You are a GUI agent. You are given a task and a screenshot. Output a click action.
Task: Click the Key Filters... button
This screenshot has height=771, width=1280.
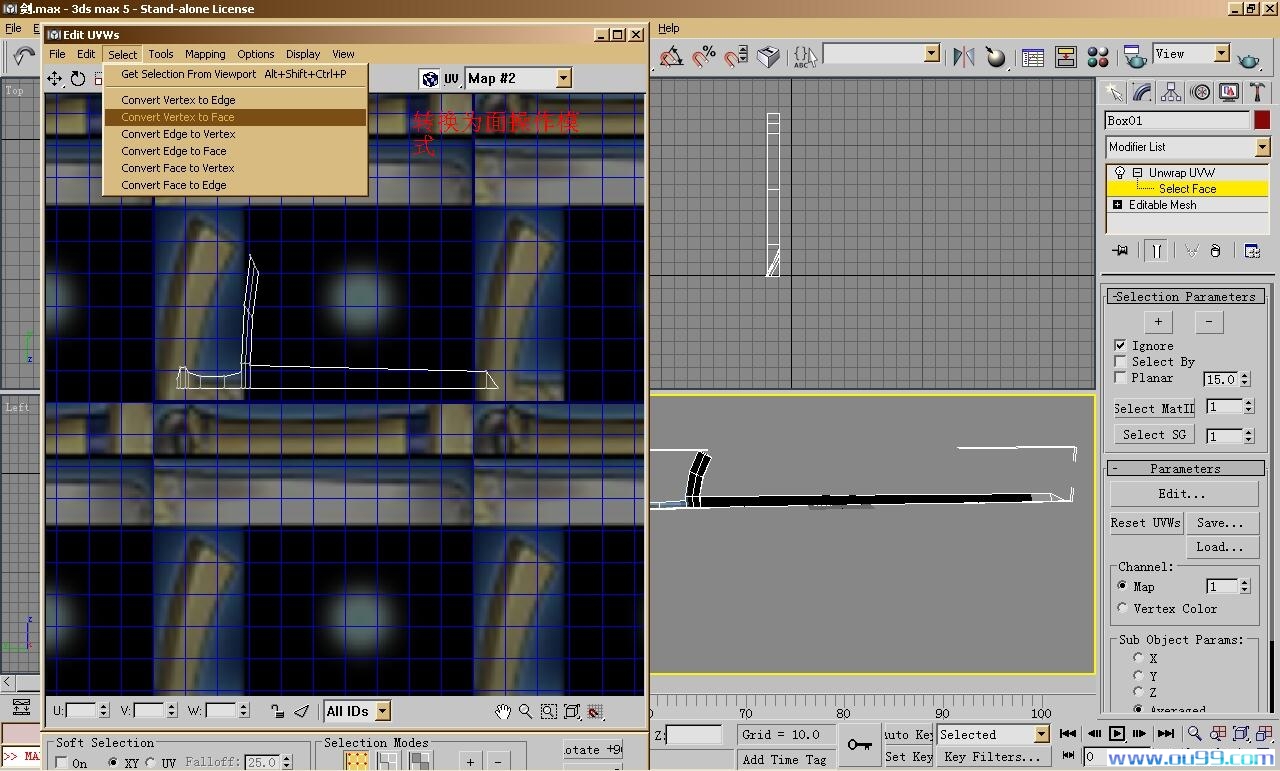coord(993,757)
